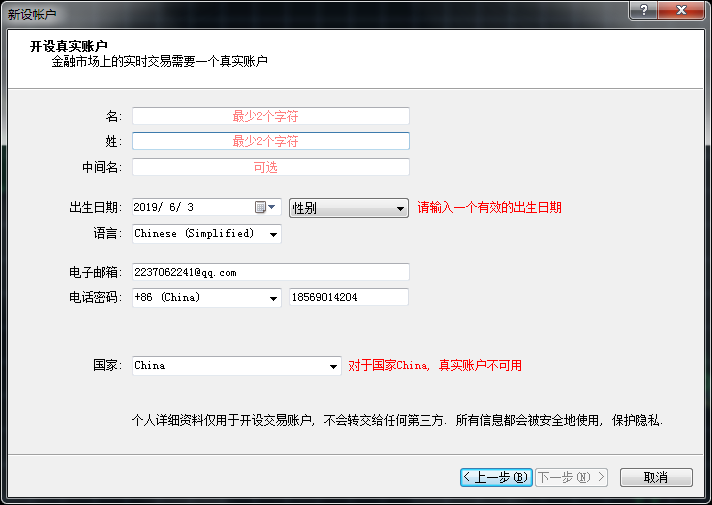This screenshot has width=712, height=505.
Task: Click the 上一步 (B) back button
Action: coord(496,477)
